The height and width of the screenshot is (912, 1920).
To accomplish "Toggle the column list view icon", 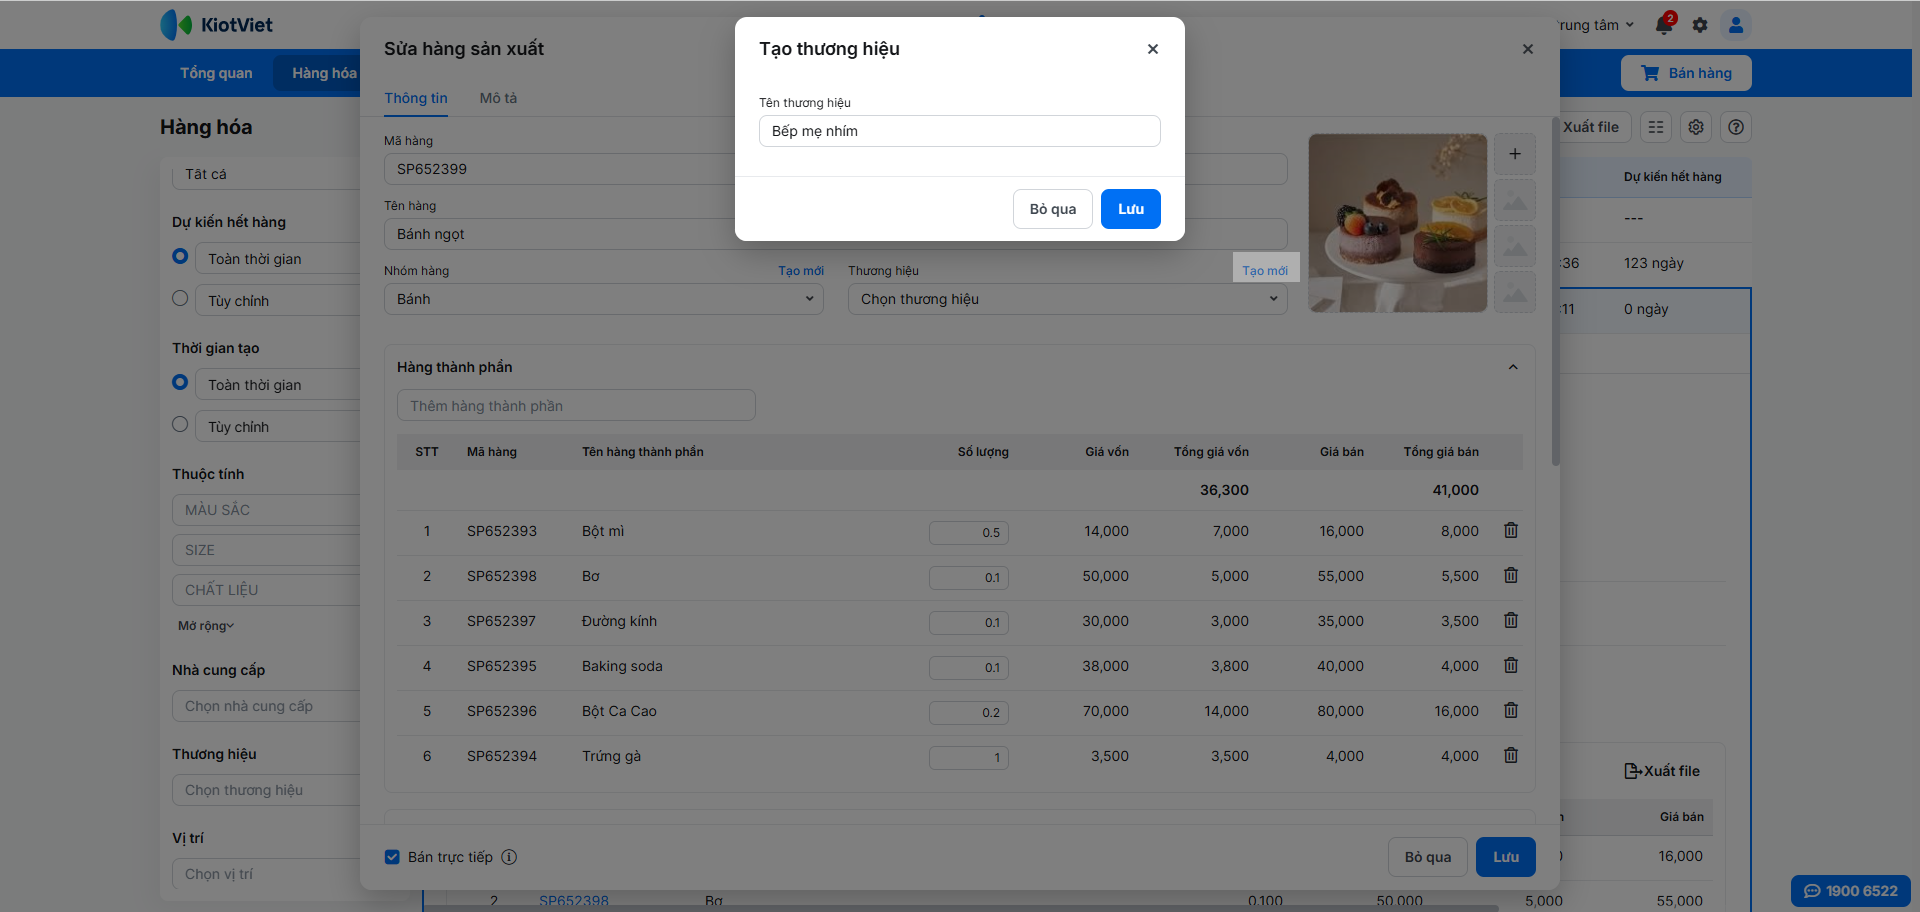I will 1656,127.
